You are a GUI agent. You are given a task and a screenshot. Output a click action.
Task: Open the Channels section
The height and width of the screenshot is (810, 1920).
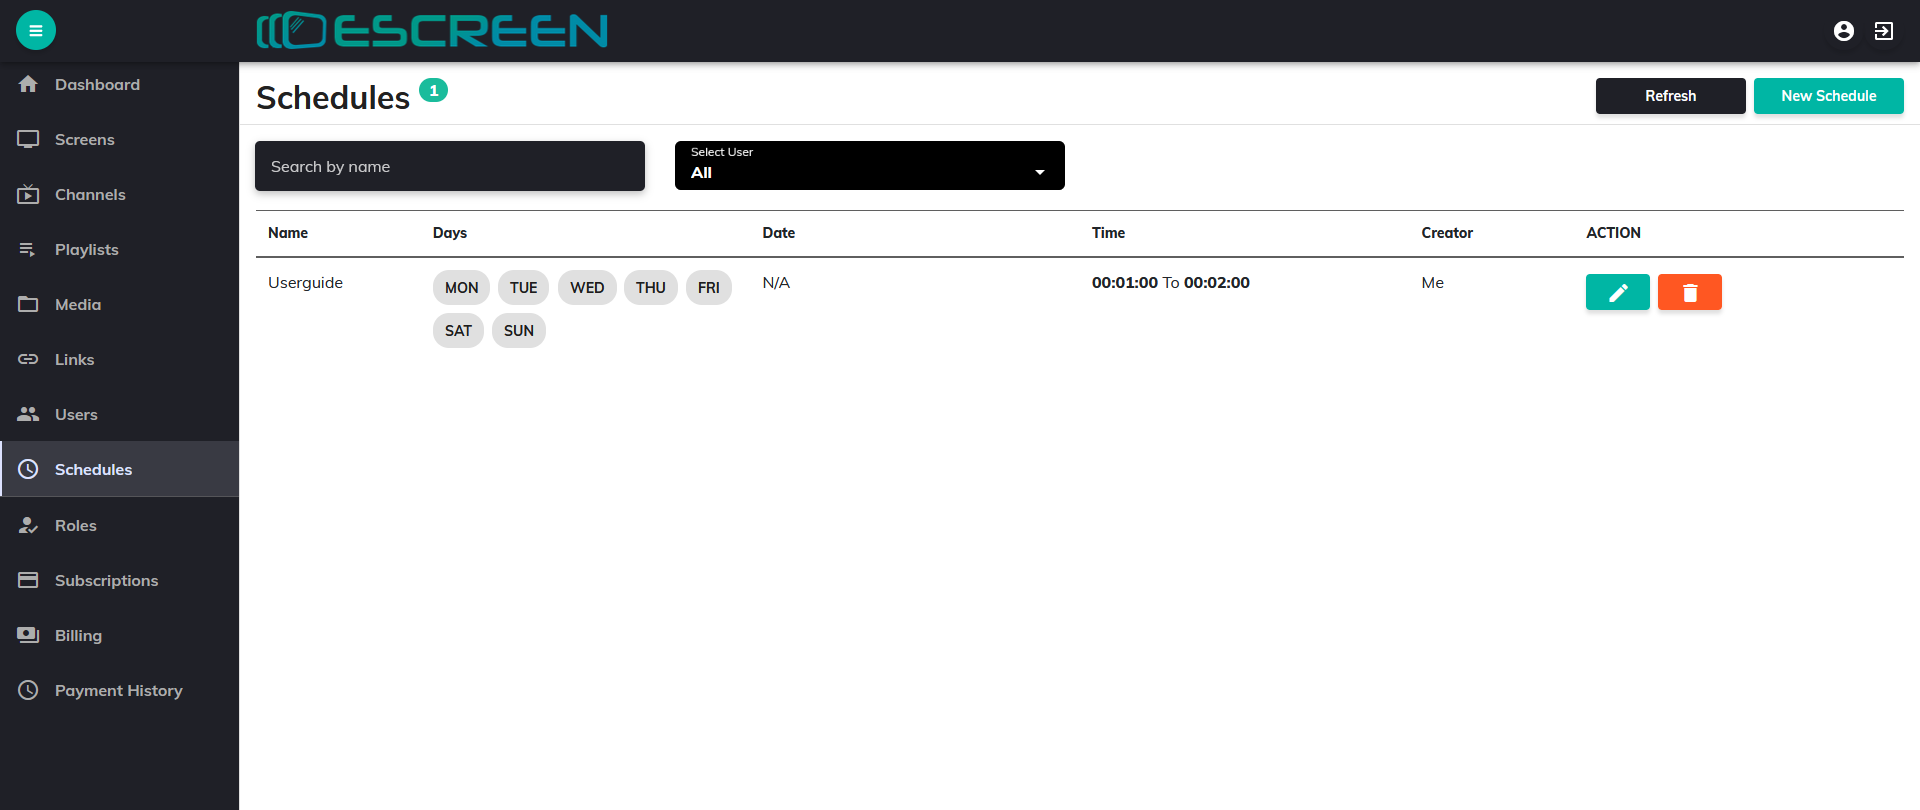tap(90, 195)
